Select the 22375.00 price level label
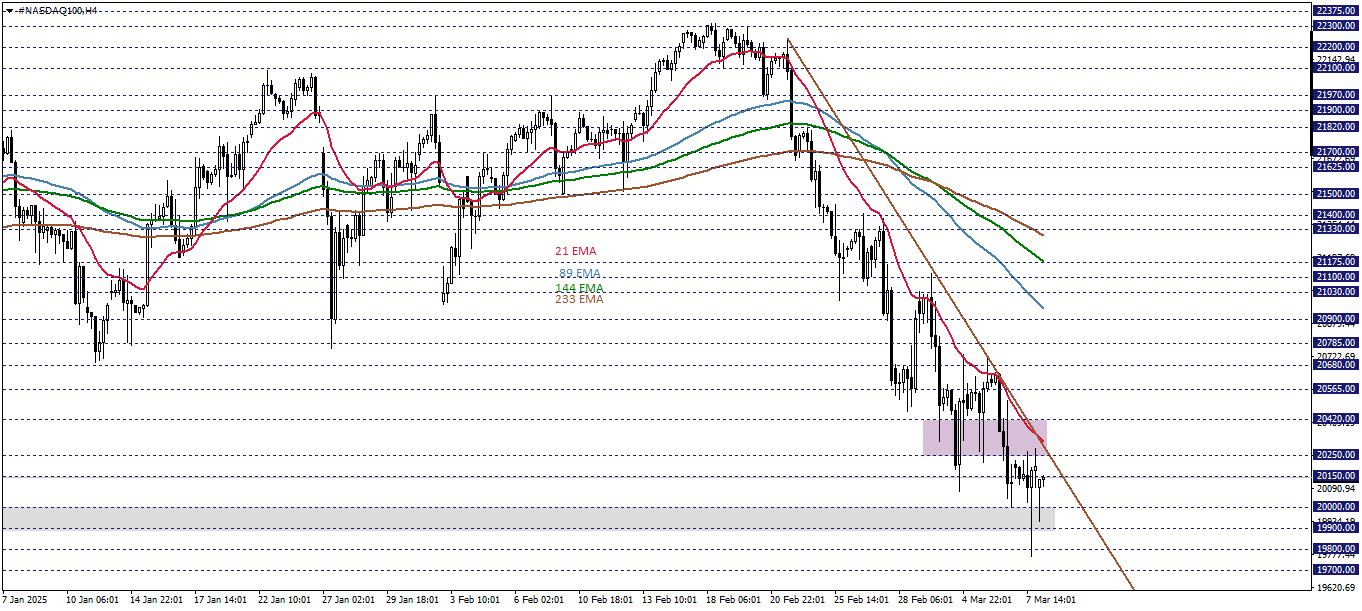Viewport: 1362px width, 611px height. 1337,10
